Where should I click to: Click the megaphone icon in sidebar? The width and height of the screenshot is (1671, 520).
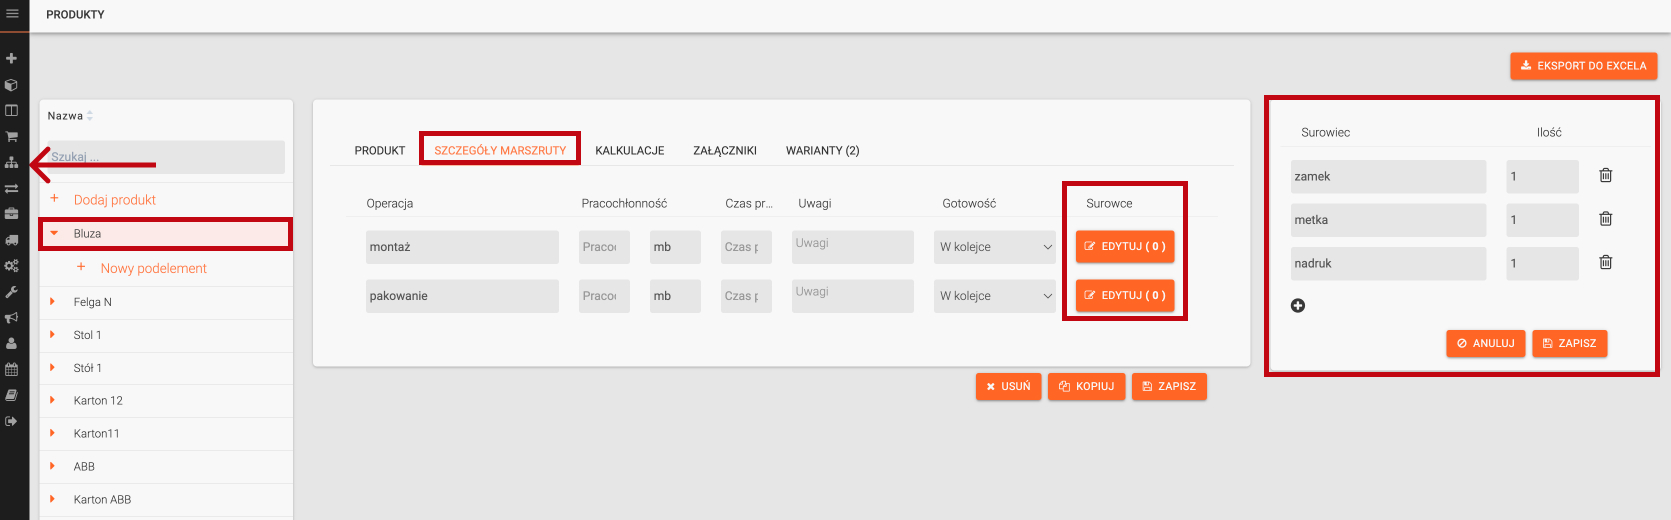pyautogui.click(x=12, y=318)
